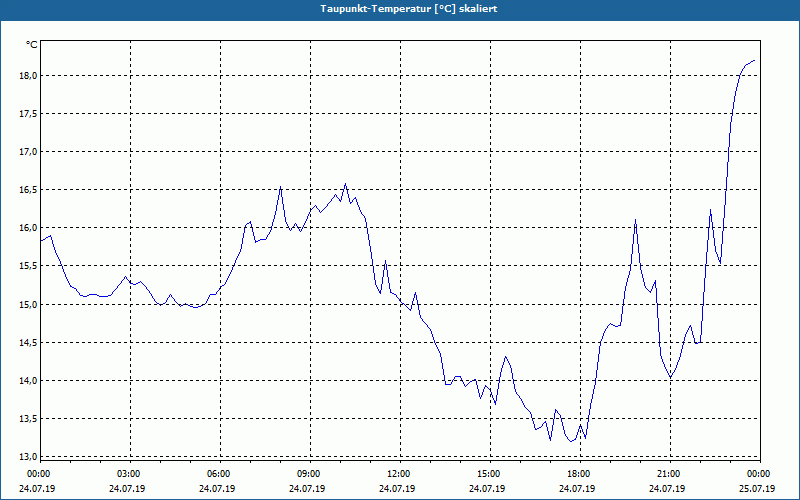Pick the 16,0 y-axis label
The height and width of the screenshot is (500, 800).
click(x=29, y=228)
